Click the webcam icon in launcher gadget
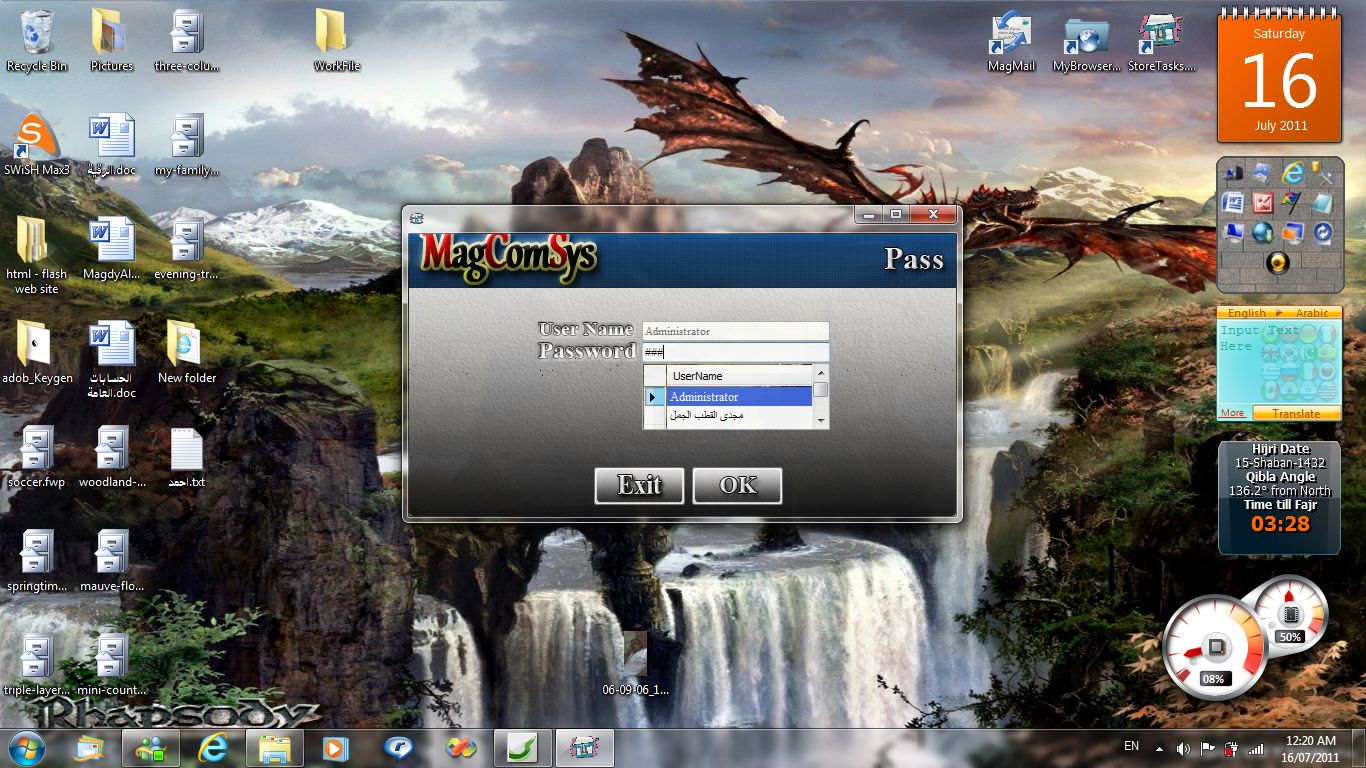1366x768 pixels. pos(1277,263)
